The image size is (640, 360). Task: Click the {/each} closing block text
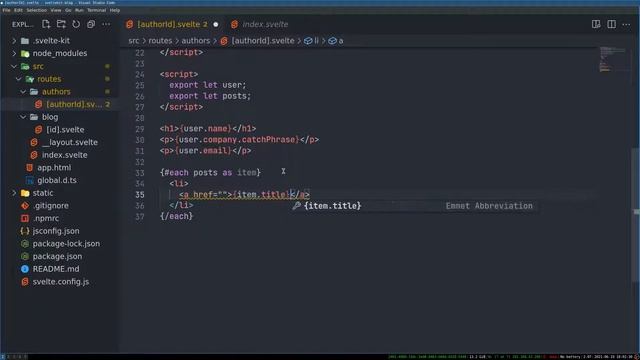(176, 216)
